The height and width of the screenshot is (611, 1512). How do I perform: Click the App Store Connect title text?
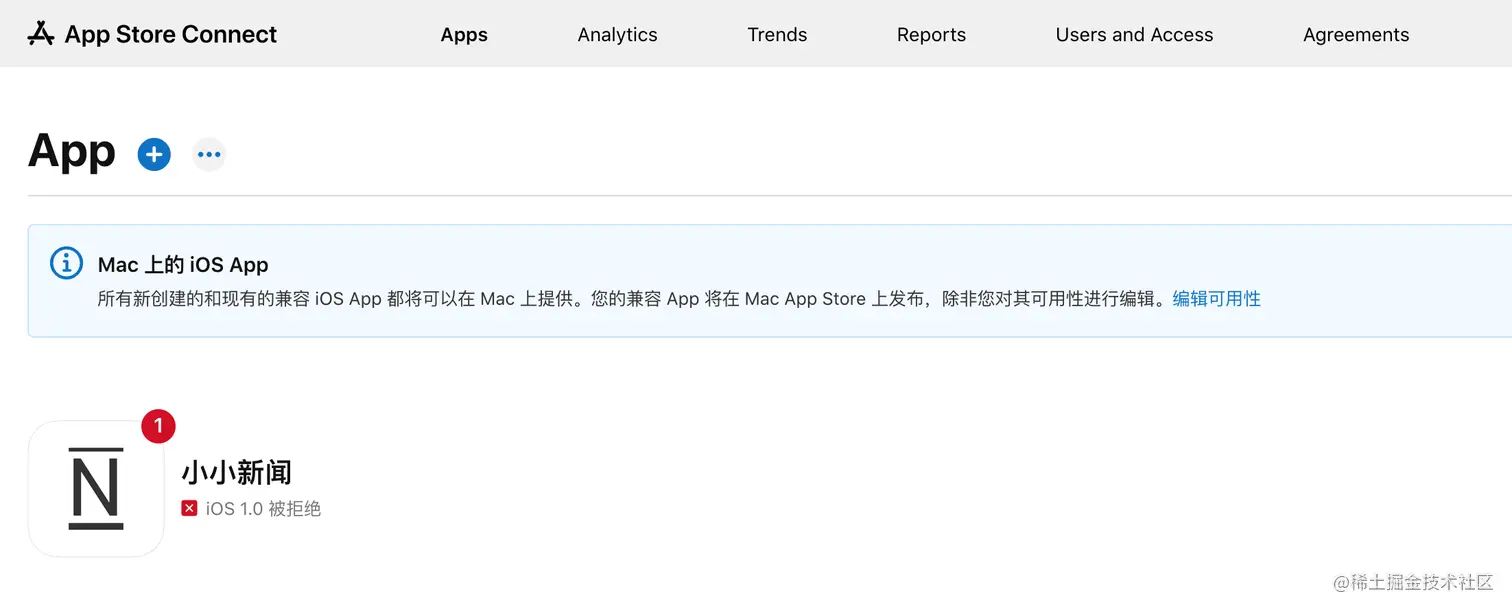pos(171,34)
